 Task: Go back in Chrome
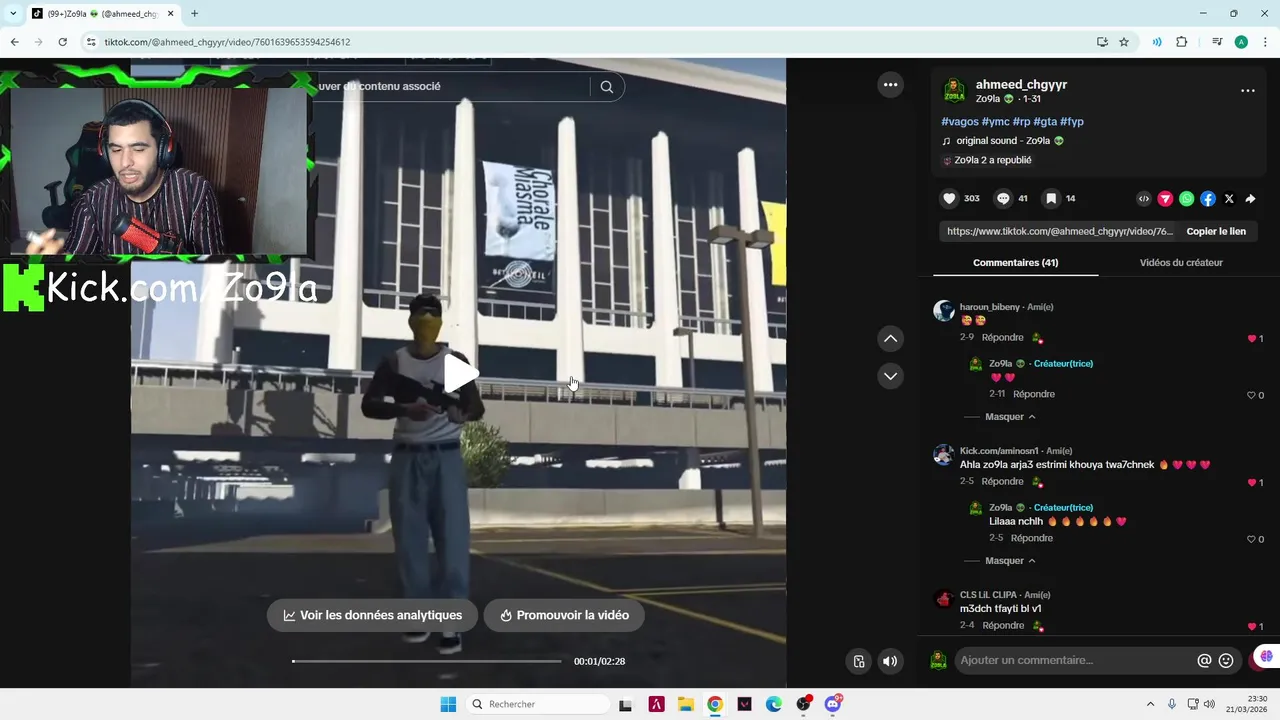[14, 42]
